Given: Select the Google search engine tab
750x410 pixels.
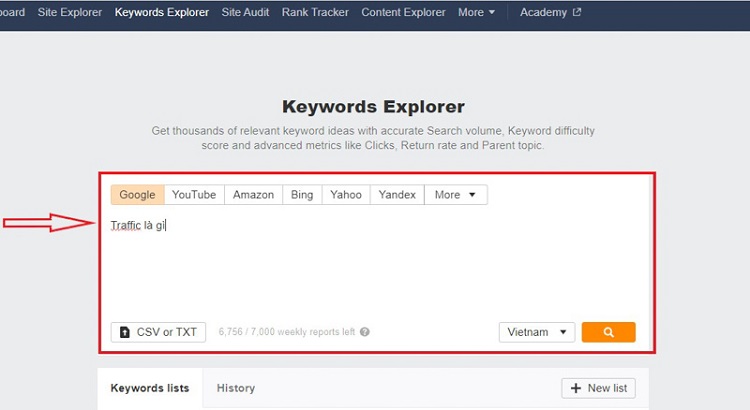Looking at the screenshot, I should tap(137, 195).
